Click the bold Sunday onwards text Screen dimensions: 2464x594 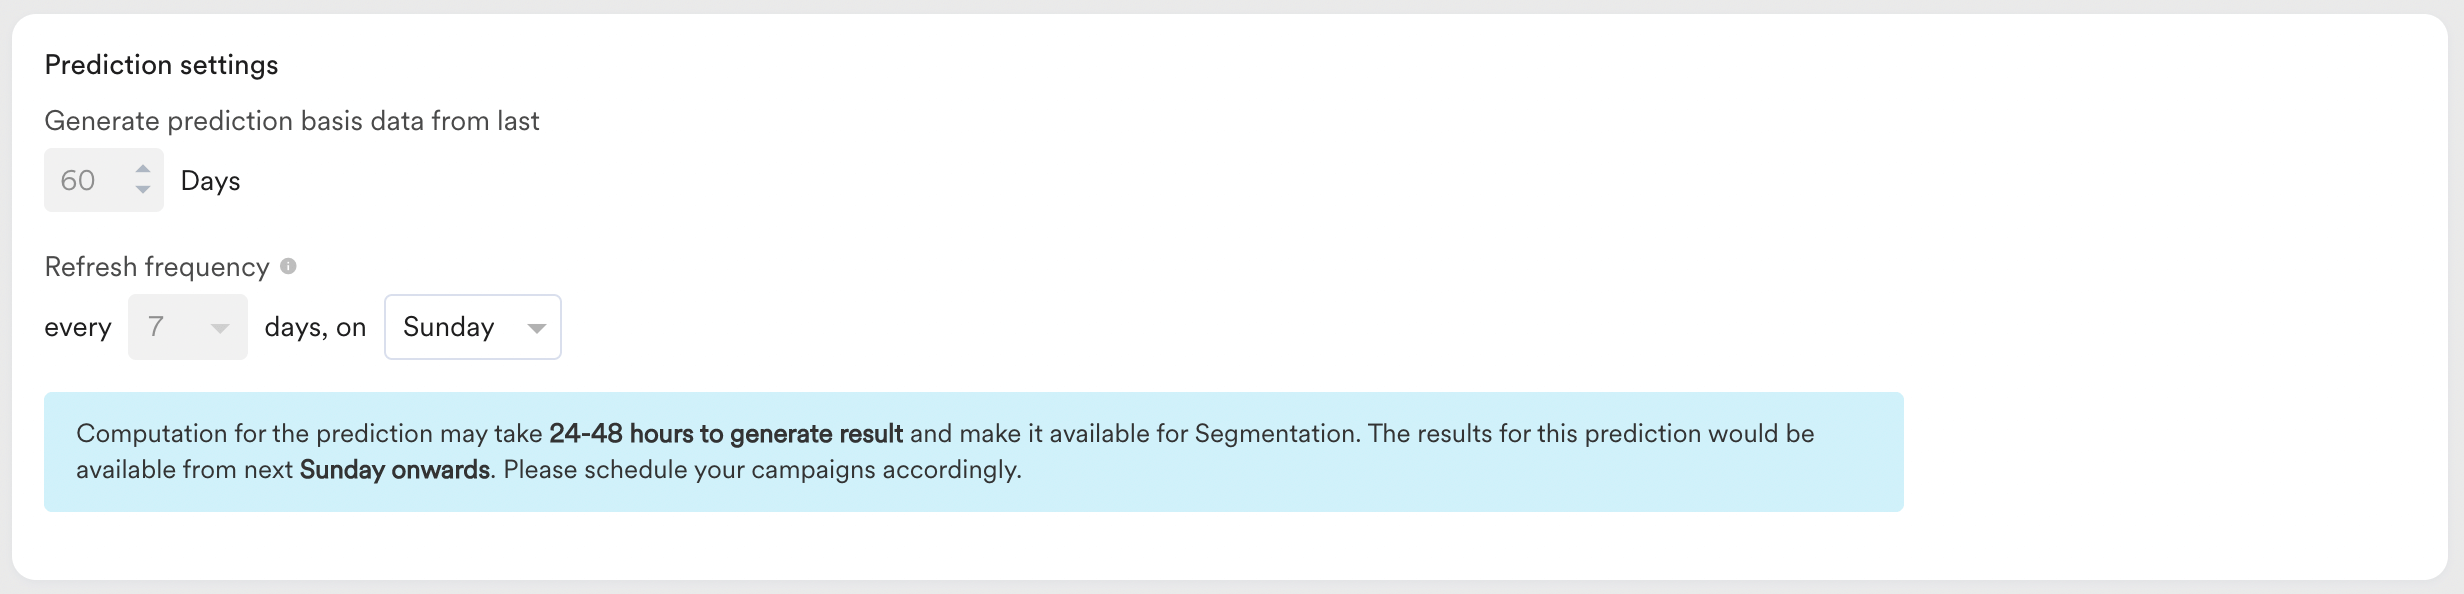coord(394,470)
